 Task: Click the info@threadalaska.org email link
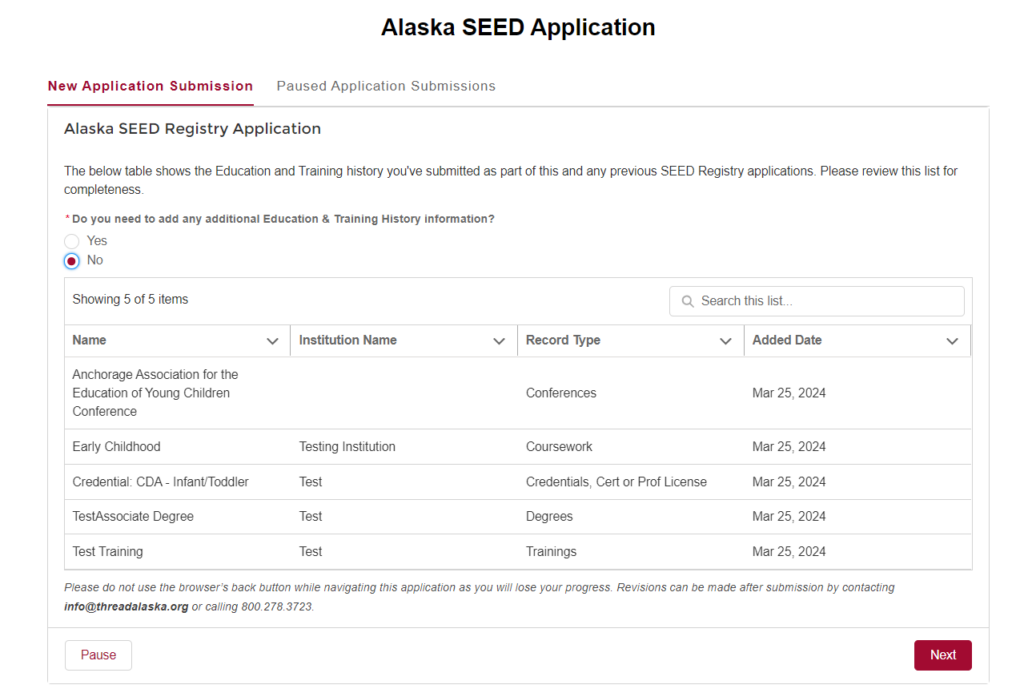point(126,607)
